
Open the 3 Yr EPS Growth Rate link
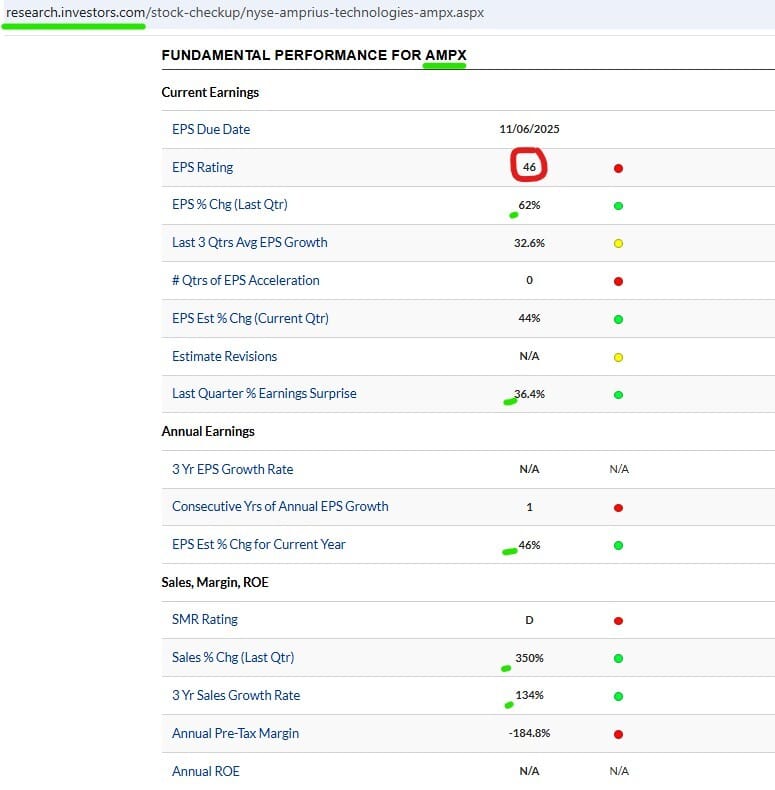tap(232, 470)
